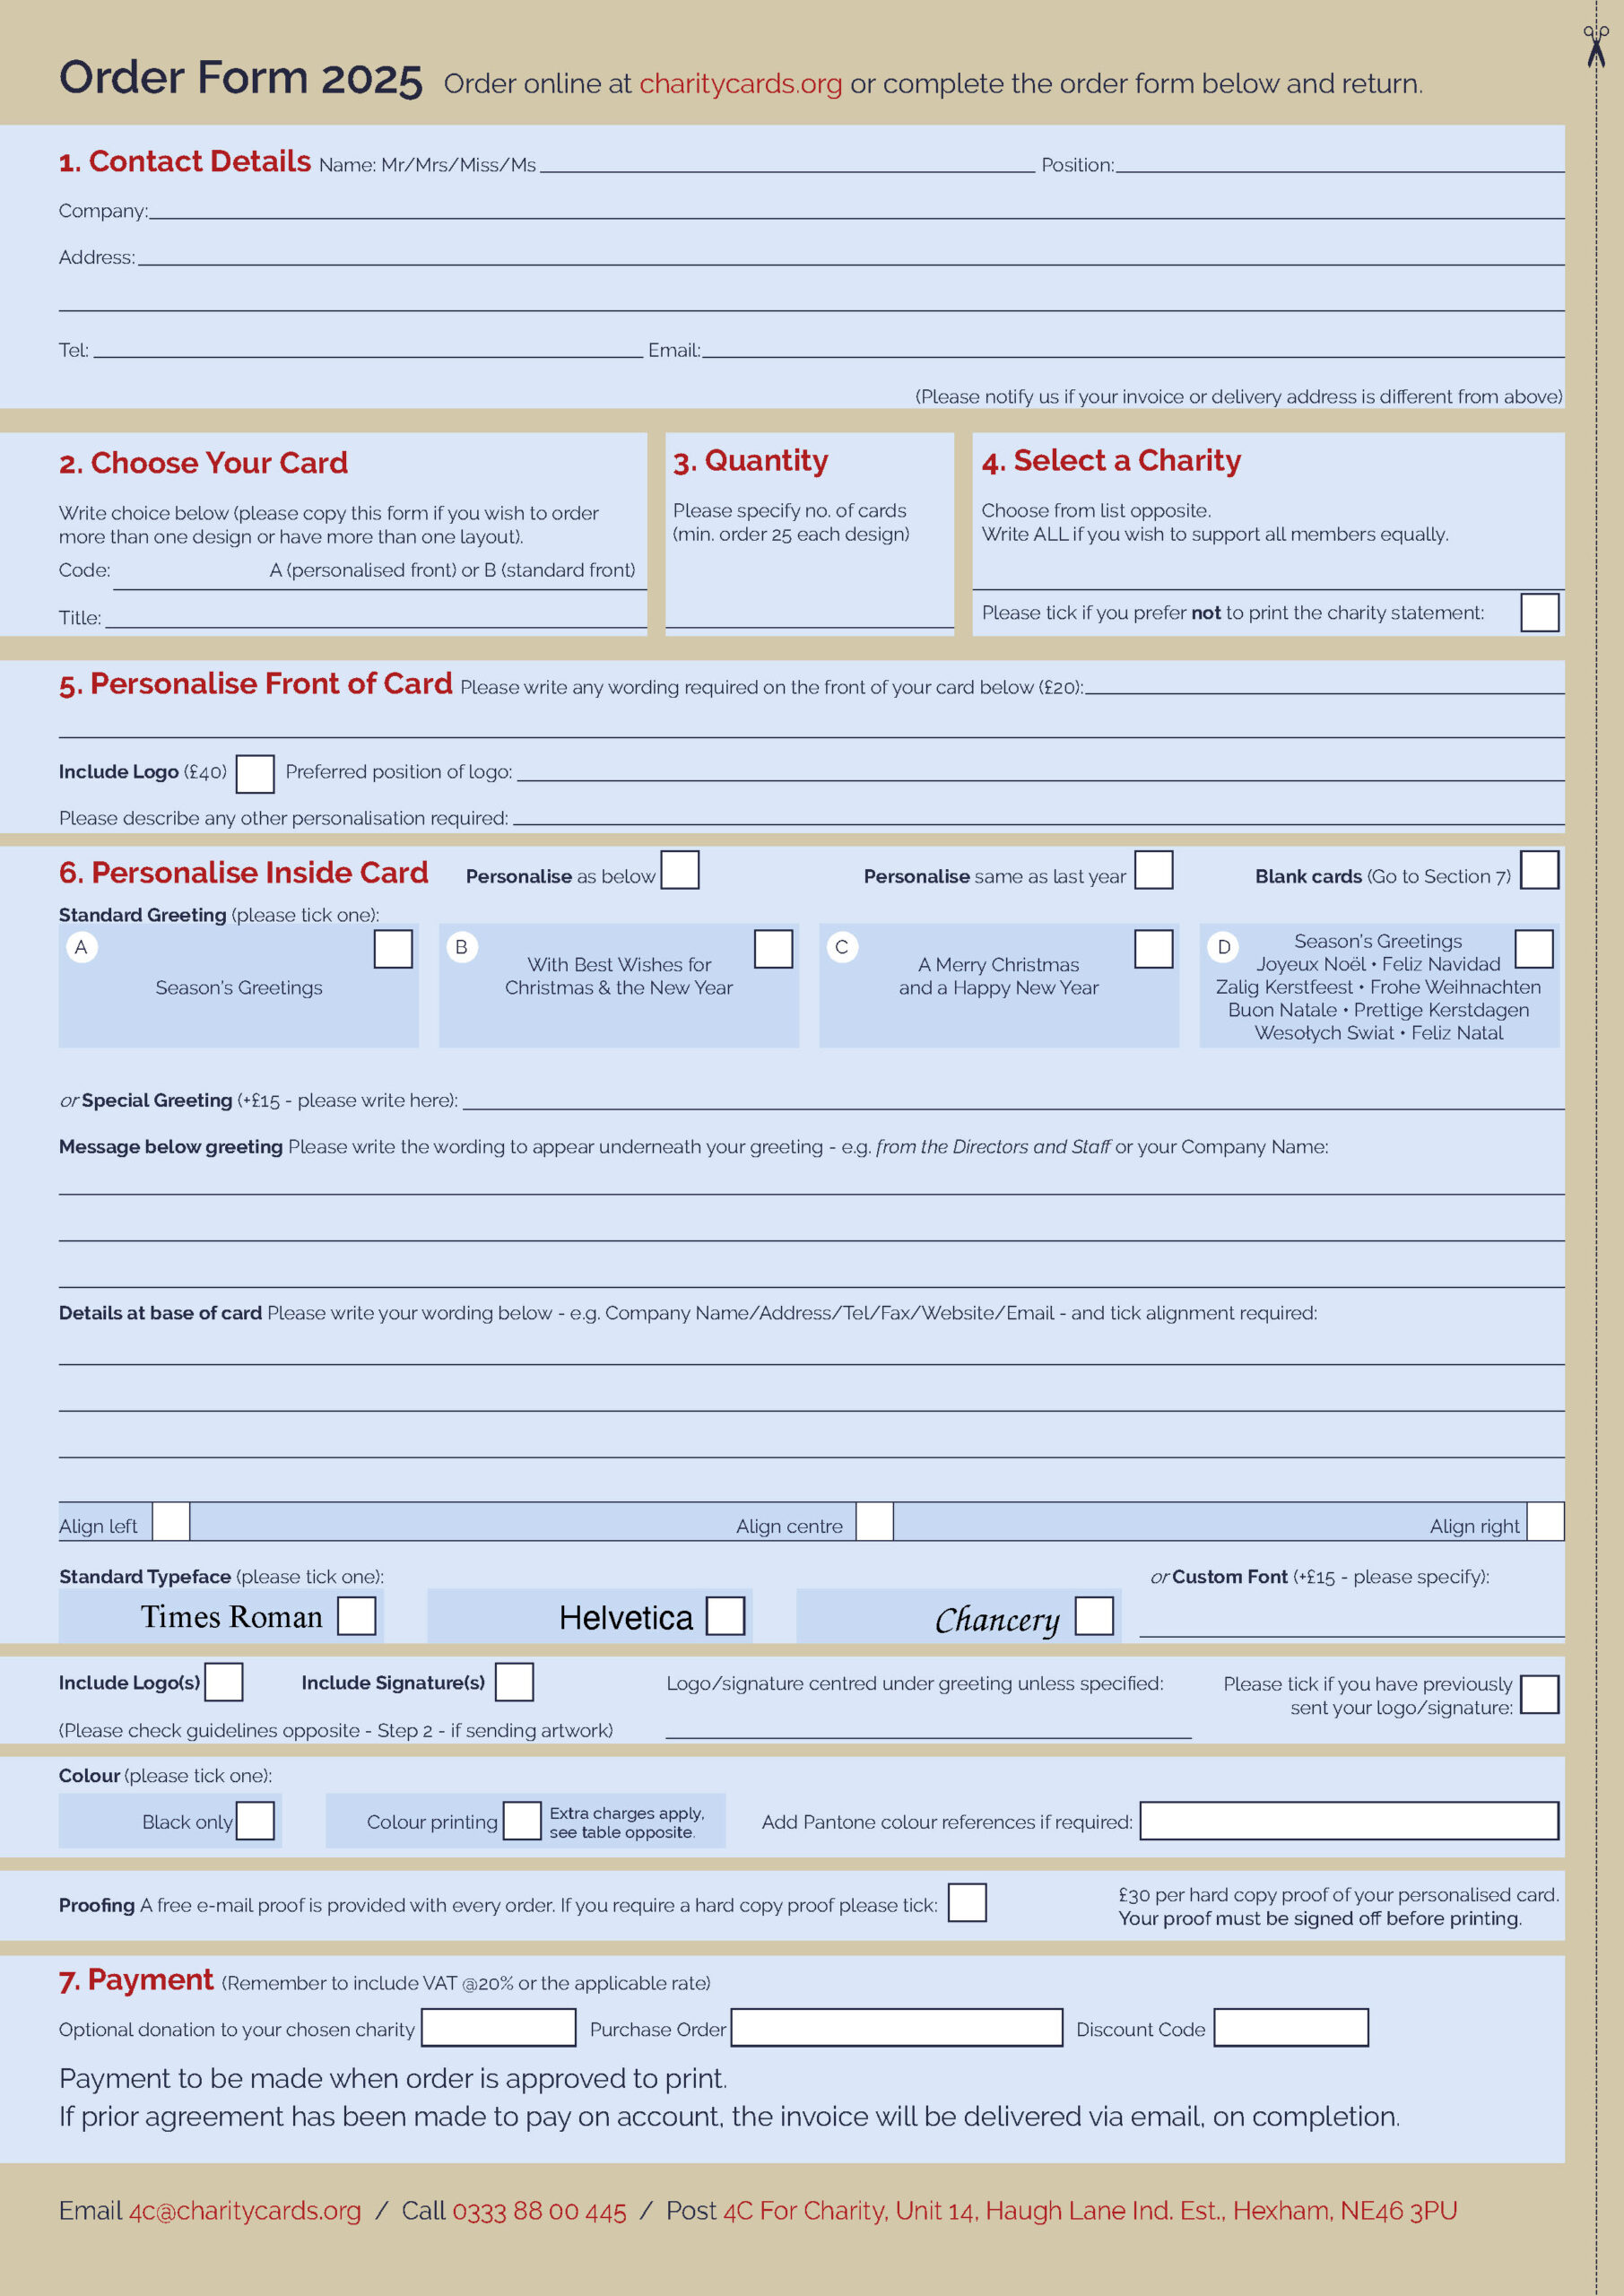Screen dimensions: 1624x2296
Task: Tick the hard copy proof checkbox
Action: 967,1902
